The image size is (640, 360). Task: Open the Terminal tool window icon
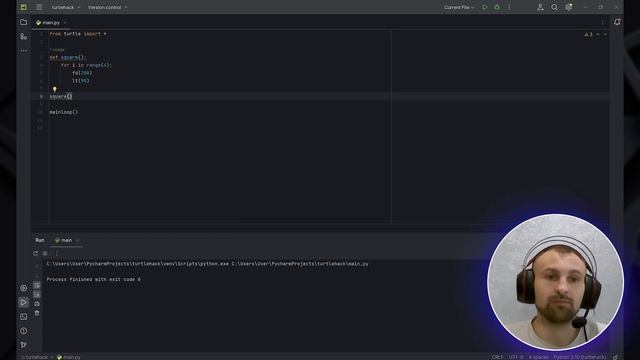pos(24,317)
